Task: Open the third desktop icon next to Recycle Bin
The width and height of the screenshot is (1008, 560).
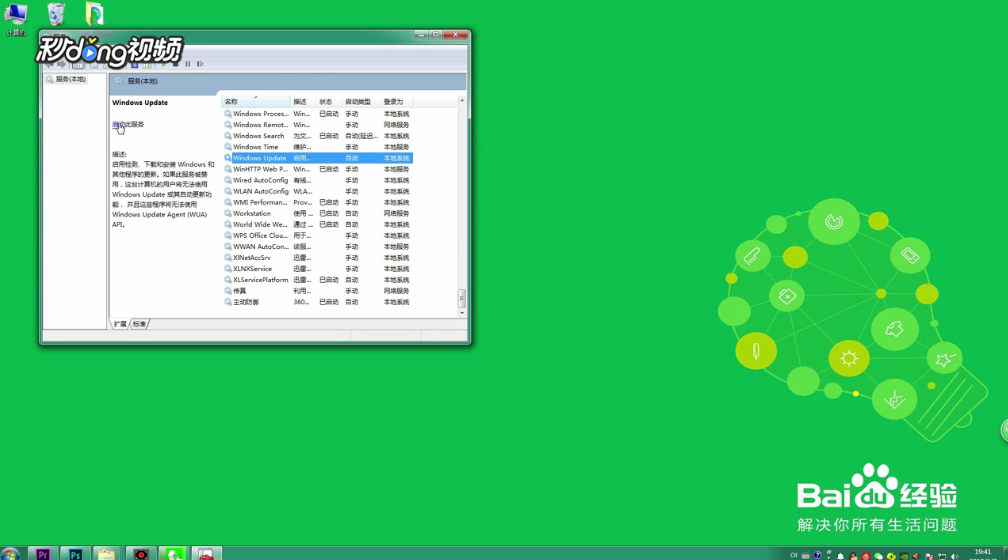Action: tap(94, 14)
